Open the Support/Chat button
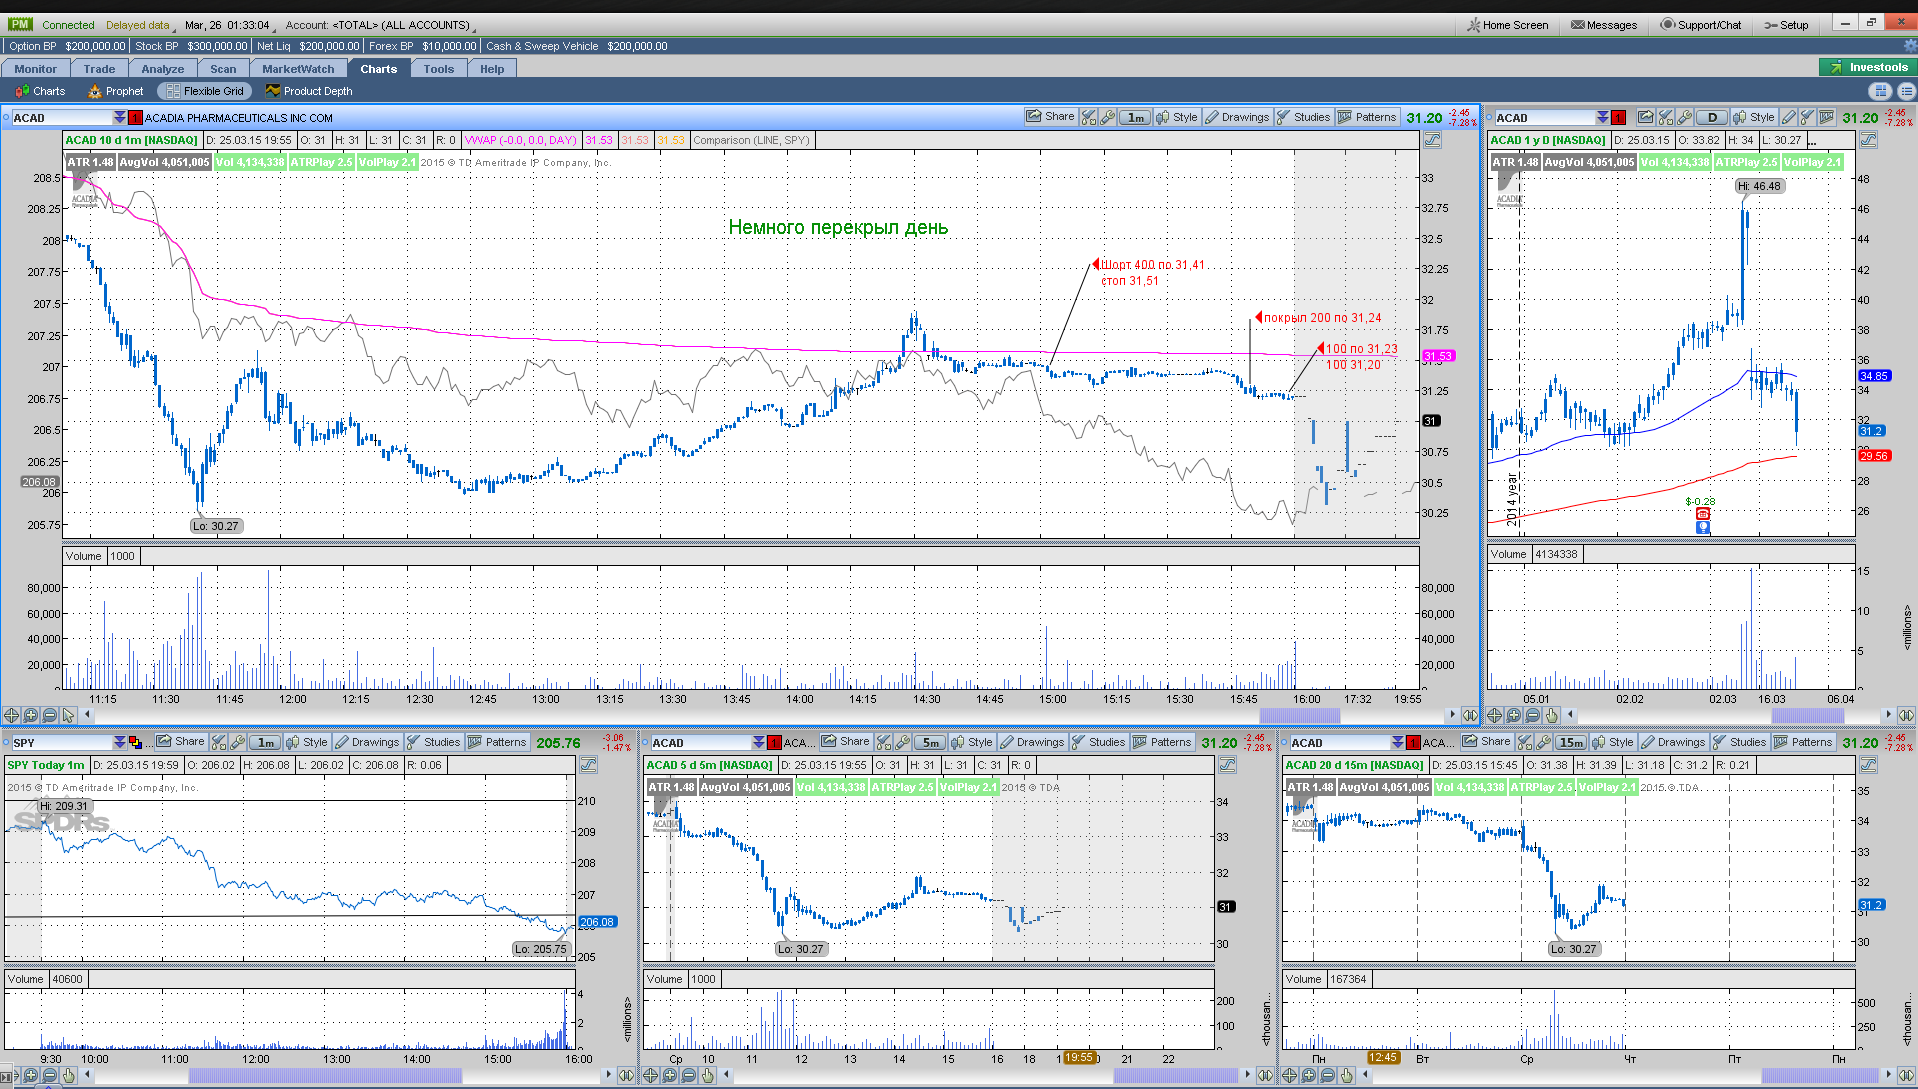Screen dimensions: 1918x1089 1700,25
